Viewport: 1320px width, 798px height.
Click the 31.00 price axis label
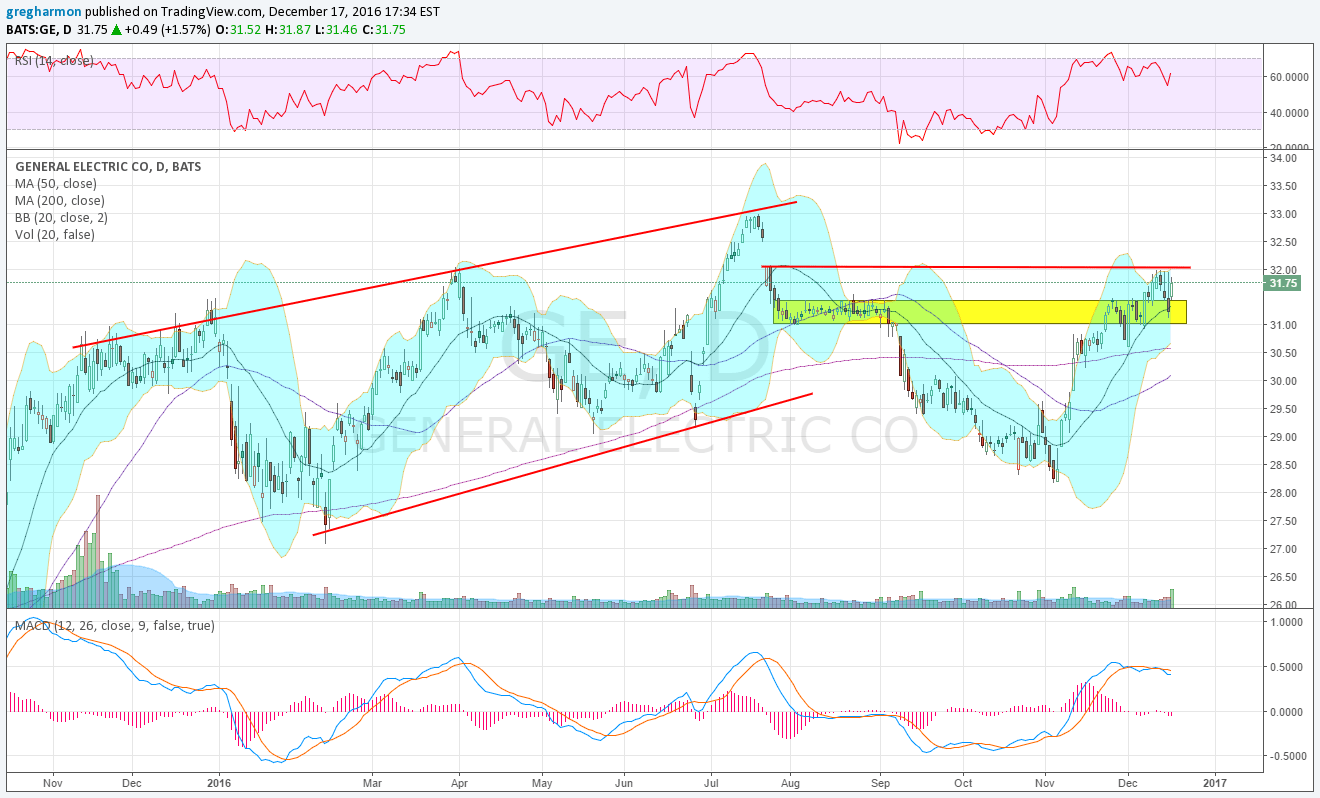point(1283,325)
